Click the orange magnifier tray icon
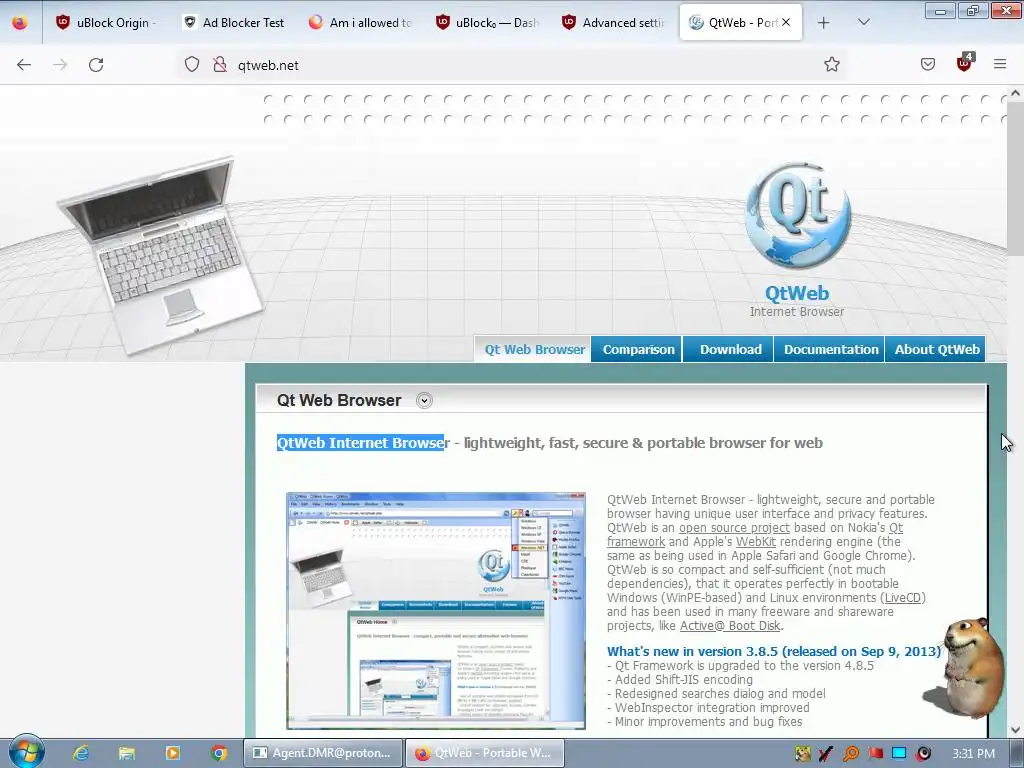1024x768 pixels. click(850, 754)
